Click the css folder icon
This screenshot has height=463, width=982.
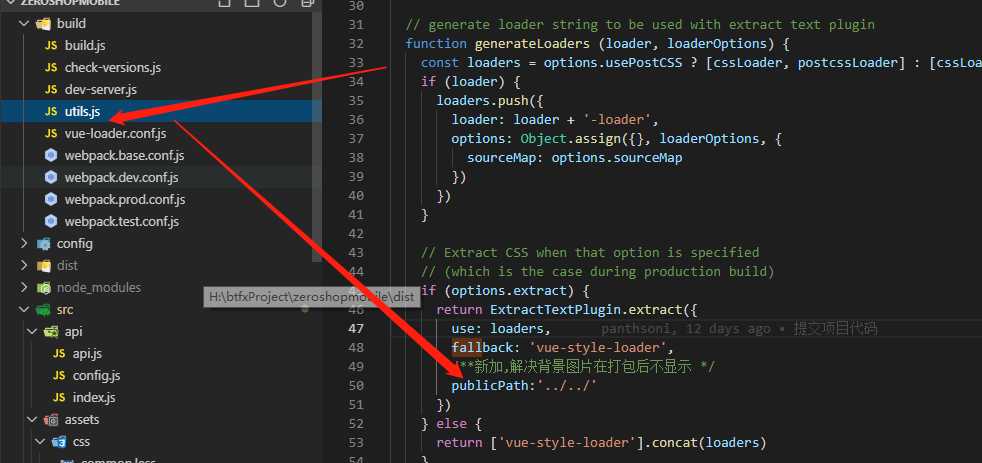pos(59,442)
